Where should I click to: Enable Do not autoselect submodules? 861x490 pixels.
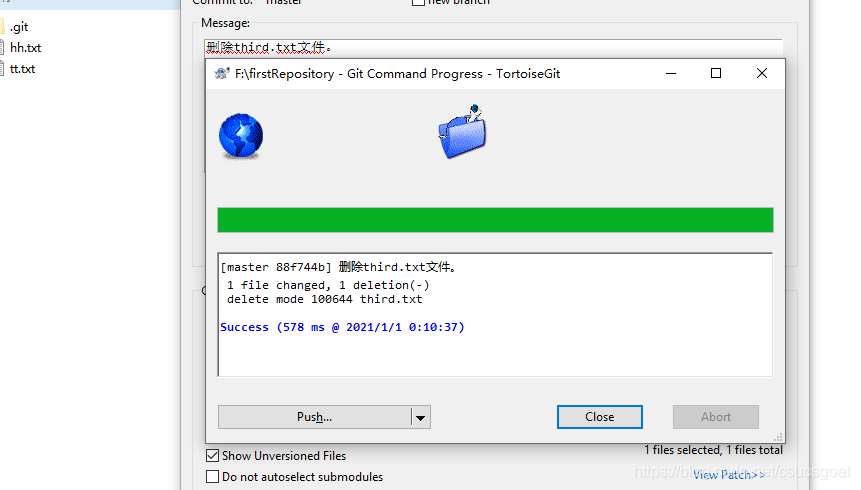[213, 476]
